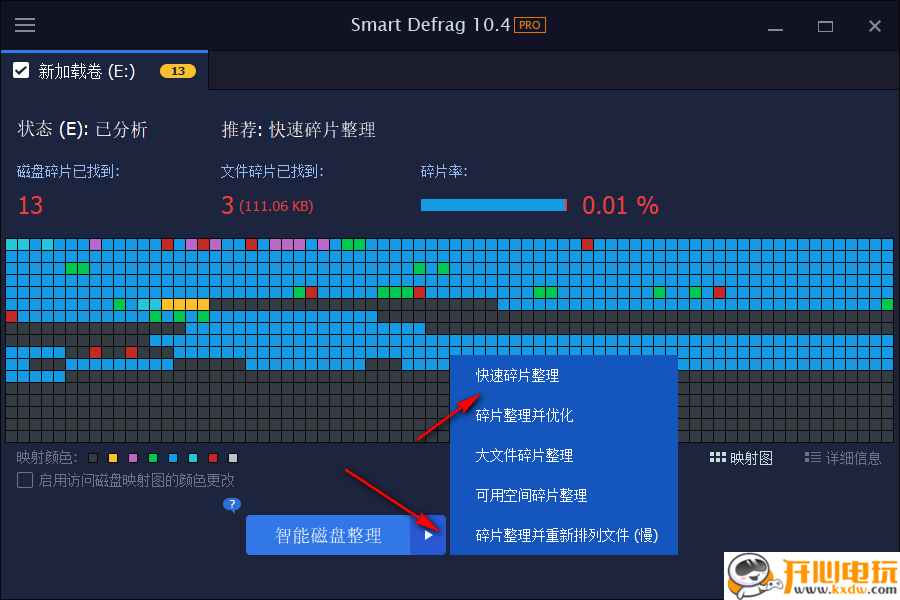Screen dimensions: 900x600
Task: Click the PRO badge in the title bar
Action: 528,25
